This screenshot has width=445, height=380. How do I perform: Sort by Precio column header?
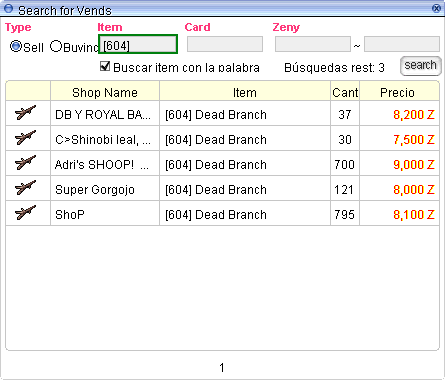tap(399, 92)
